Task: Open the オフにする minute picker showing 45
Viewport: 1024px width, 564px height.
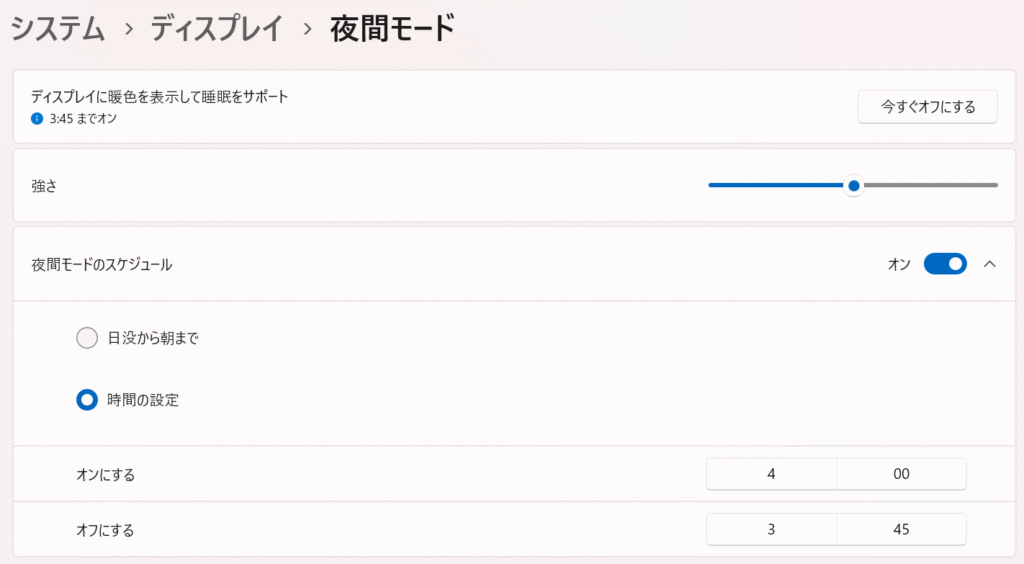Action: [901, 530]
